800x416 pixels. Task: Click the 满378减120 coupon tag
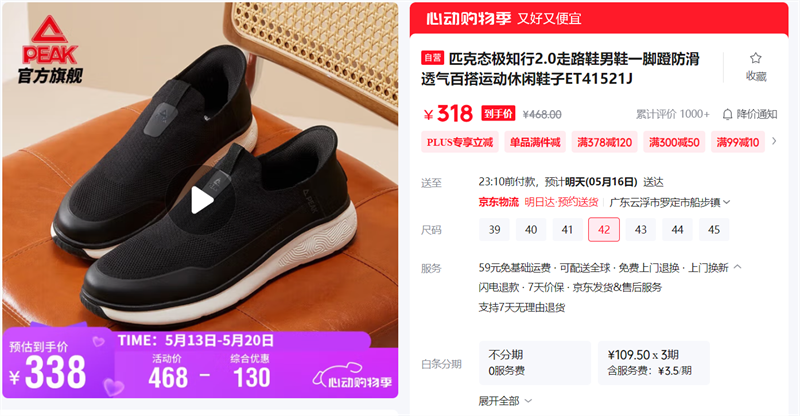(604, 142)
